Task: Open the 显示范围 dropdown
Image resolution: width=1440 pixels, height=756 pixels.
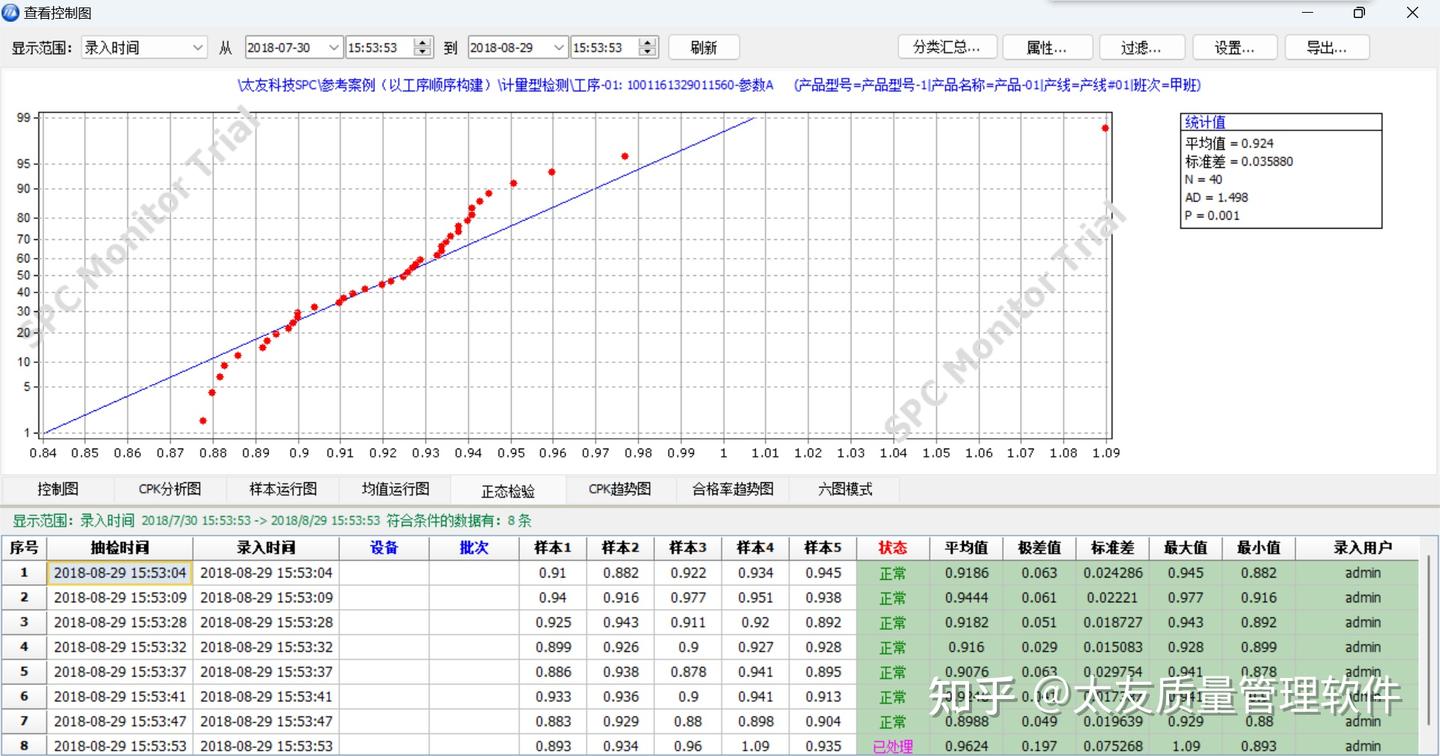Action: 143,46
